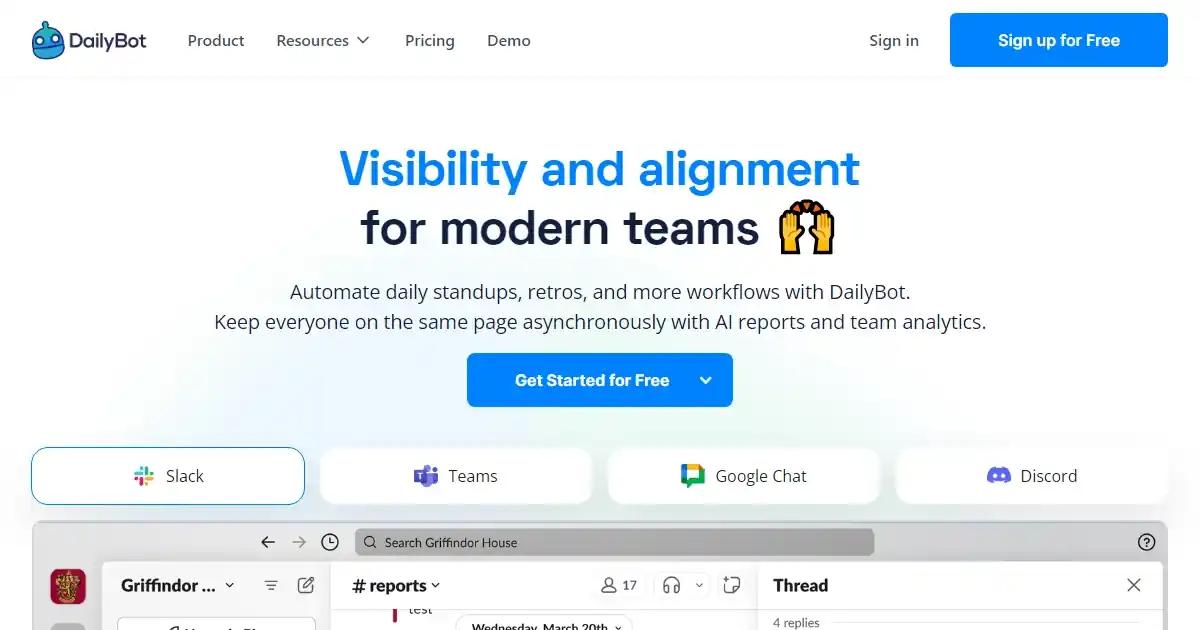This screenshot has width=1200, height=630.
Task: Expand the Resources menu
Action: click(x=323, y=40)
